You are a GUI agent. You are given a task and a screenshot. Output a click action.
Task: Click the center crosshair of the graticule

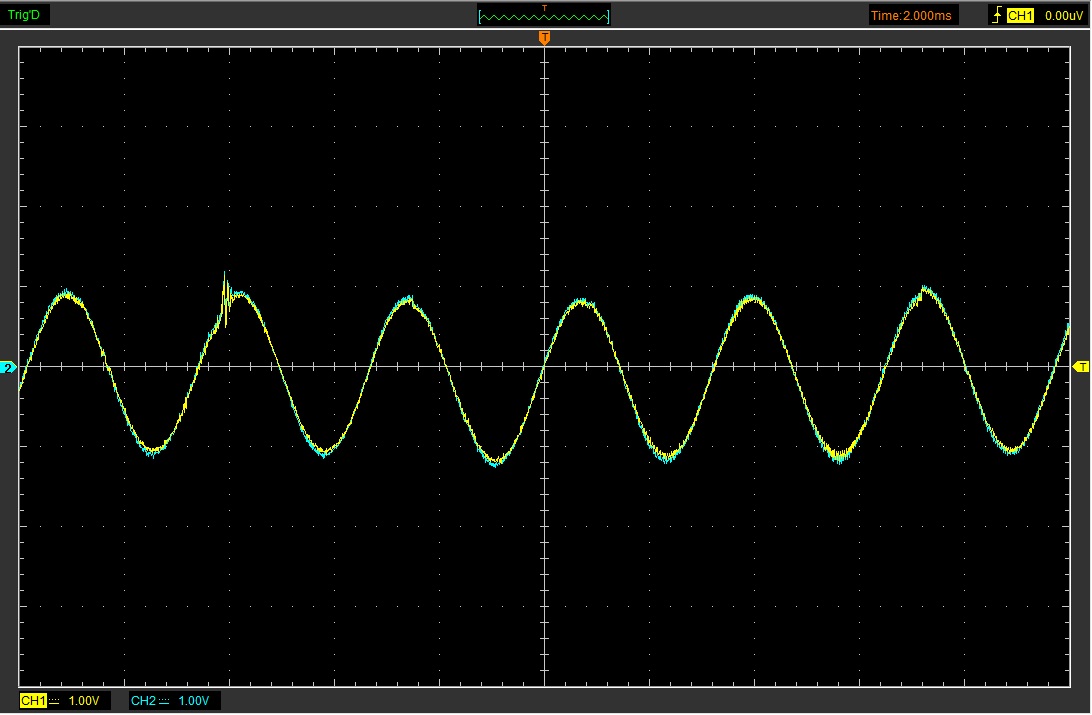click(544, 367)
